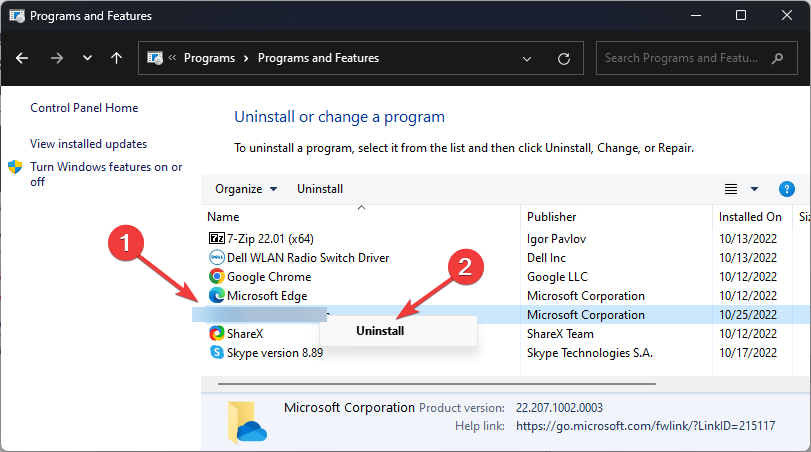Click the search magnifier icon
The width and height of the screenshot is (811, 452).
pos(777,58)
